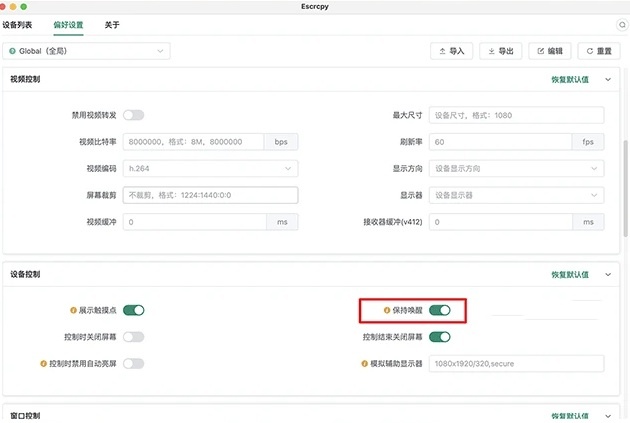Screen dimensions: 630x423
Task: Click the 导出 export button
Action: pos(501,51)
